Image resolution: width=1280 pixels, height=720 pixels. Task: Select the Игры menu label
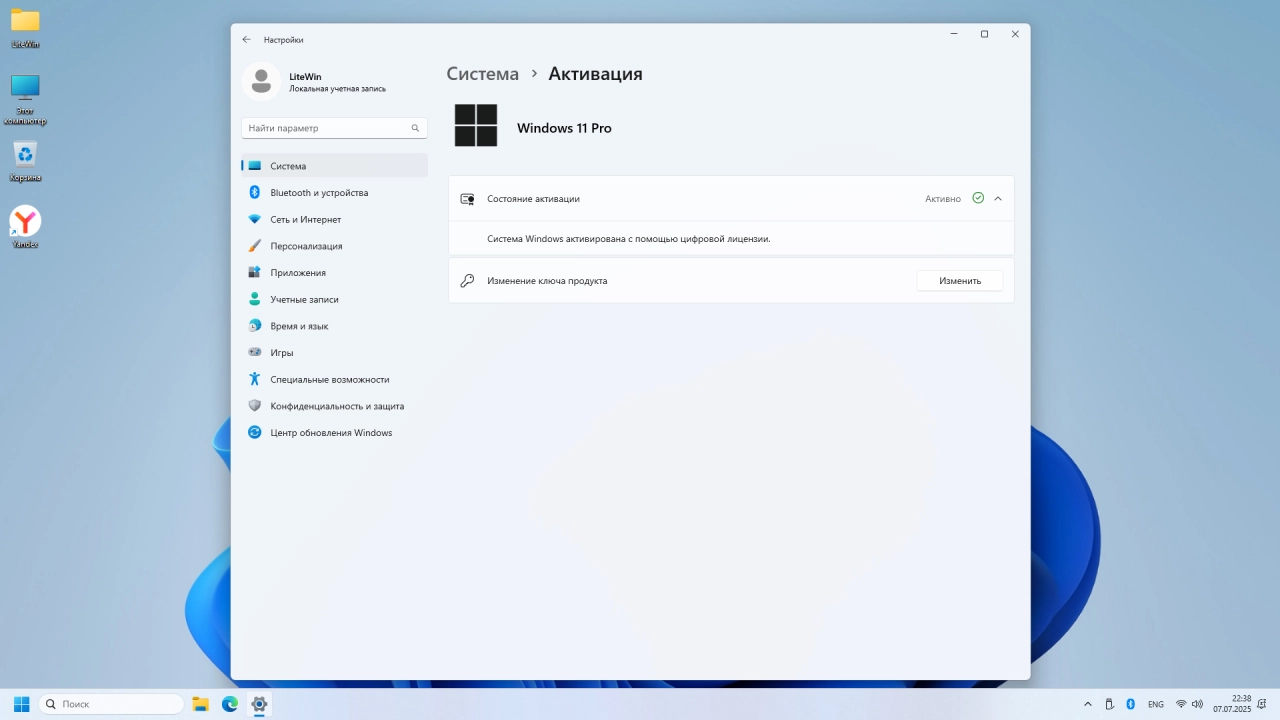pyautogui.click(x=282, y=353)
